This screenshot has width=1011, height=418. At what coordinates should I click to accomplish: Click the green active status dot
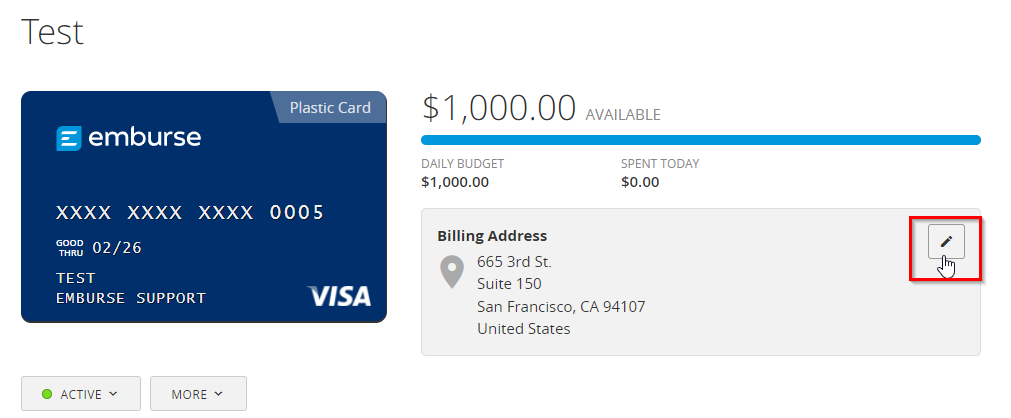47,394
